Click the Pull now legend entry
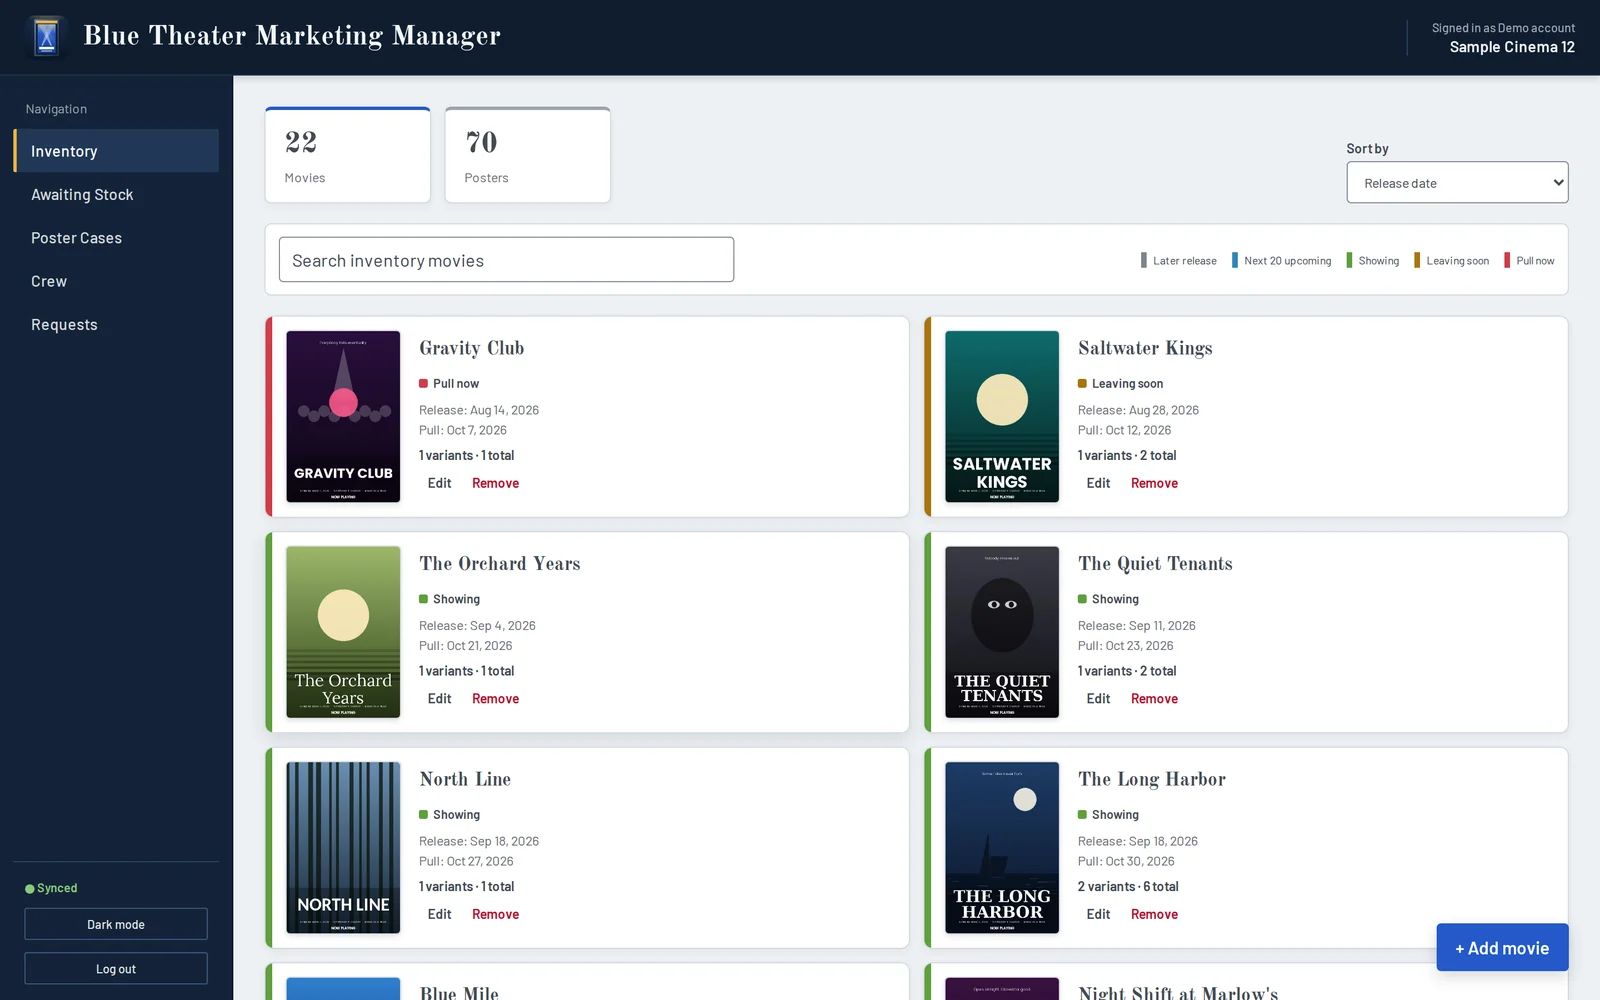 1529,261
